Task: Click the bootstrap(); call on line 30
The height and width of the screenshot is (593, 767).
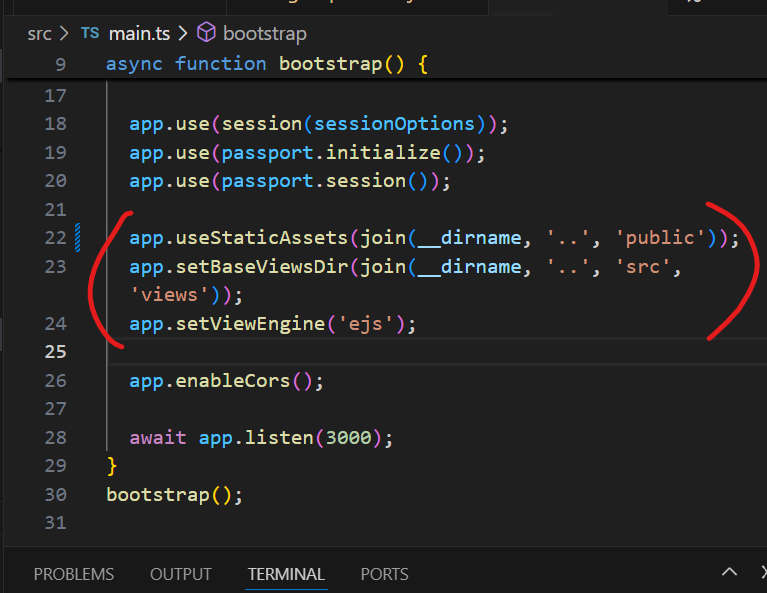Action: pyautogui.click(x=174, y=495)
